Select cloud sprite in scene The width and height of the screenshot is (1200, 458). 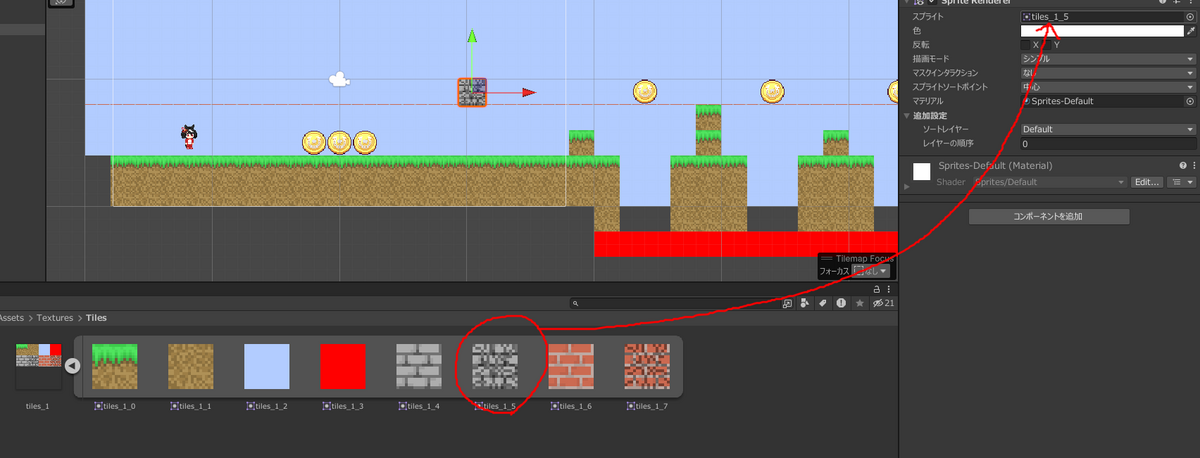coord(340,78)
